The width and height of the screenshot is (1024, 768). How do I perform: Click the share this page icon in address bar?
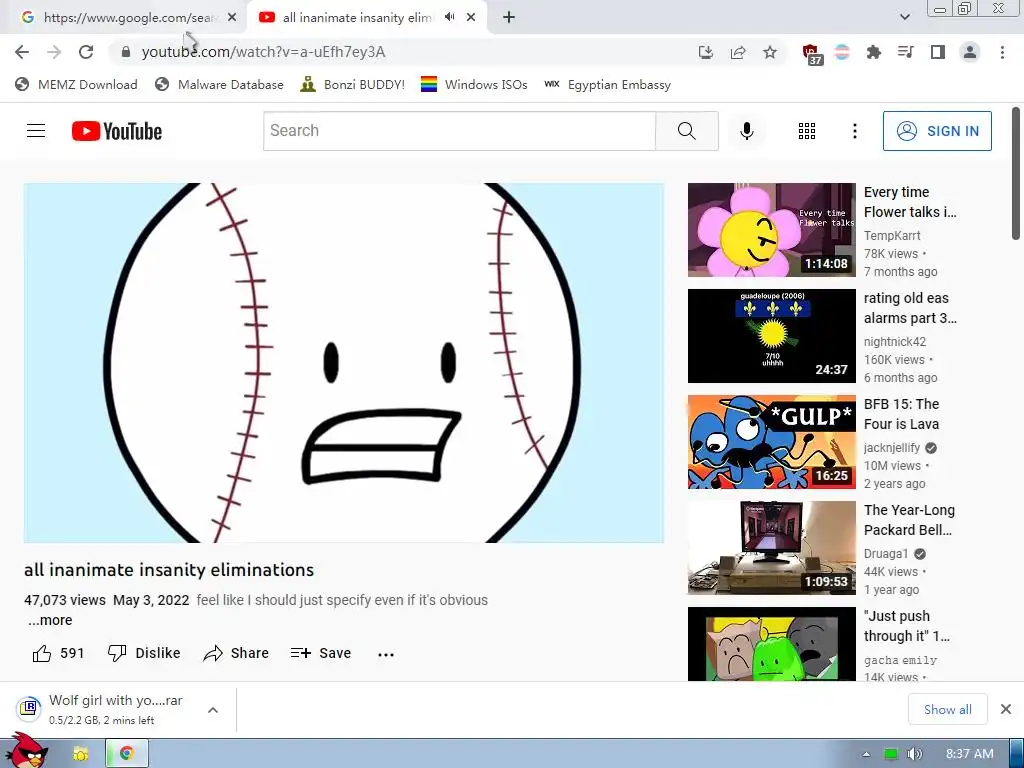tap(738, 52)
